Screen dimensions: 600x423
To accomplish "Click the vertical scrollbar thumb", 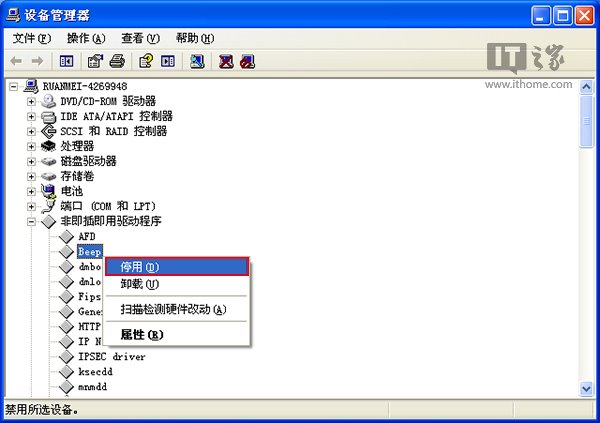I will (x=586, y=121).
